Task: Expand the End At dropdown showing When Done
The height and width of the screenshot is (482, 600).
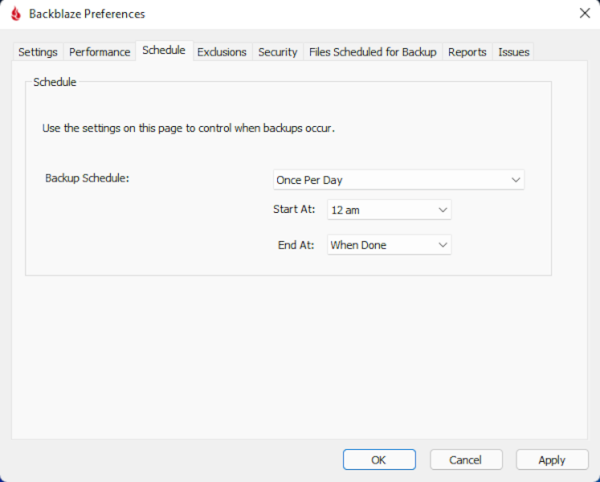Action: click(389, 245)
